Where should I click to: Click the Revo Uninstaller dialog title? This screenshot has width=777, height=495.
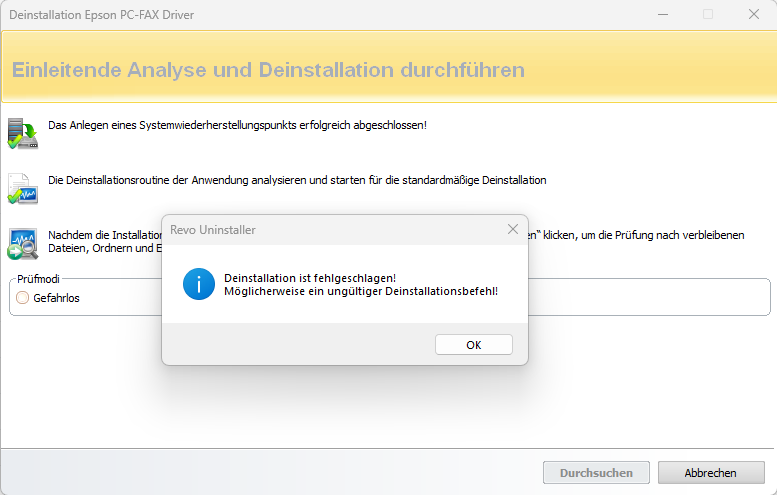click(x=213, y=230)
